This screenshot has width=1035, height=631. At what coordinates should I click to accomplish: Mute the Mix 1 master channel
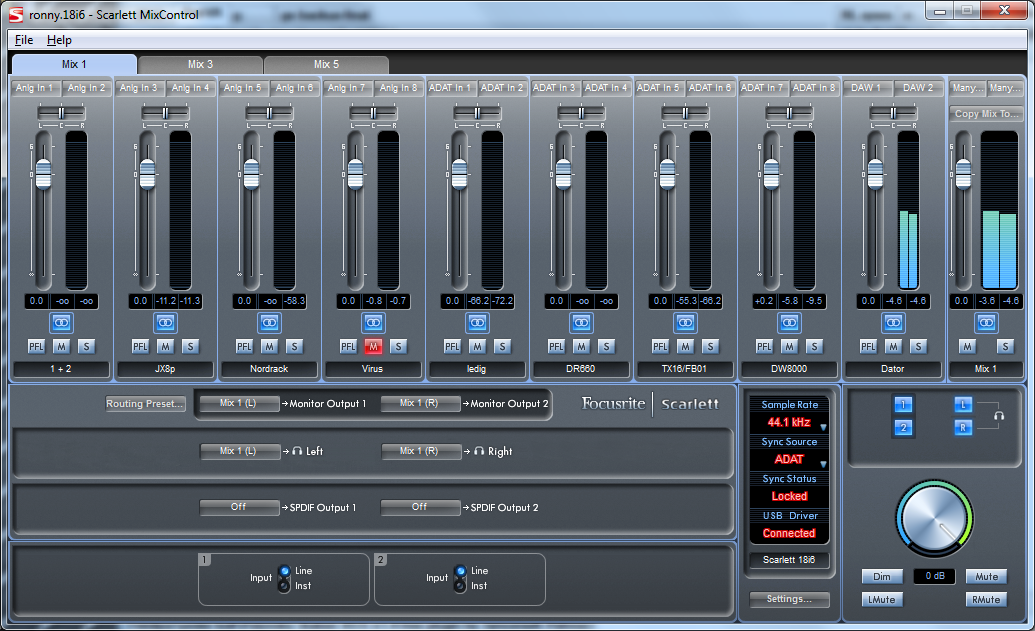[x=967, y=347]
